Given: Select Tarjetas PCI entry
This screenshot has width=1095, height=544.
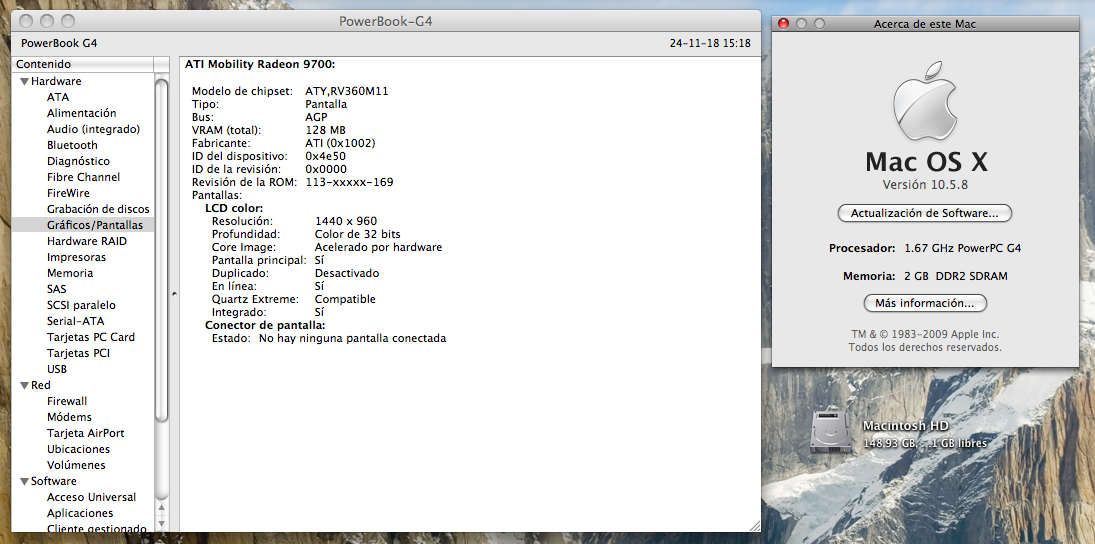Looking at the screenshot, I should point(78,353).
